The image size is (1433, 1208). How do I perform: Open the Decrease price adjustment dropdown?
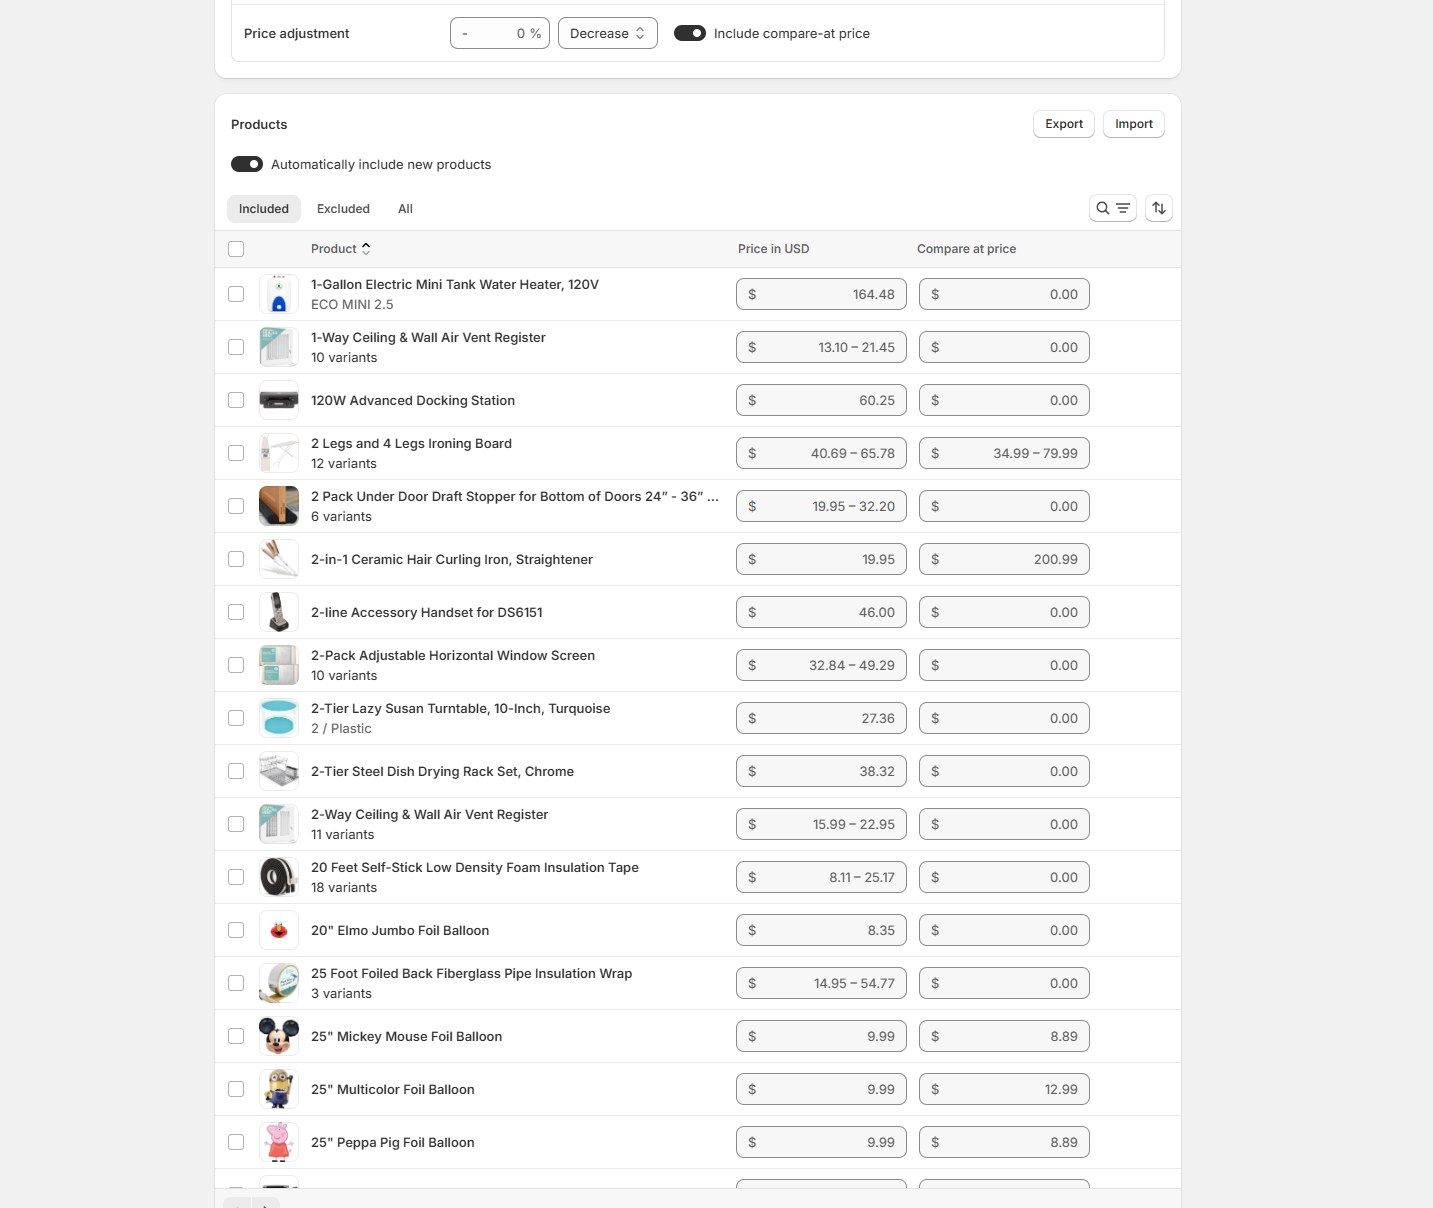(608, 33)
